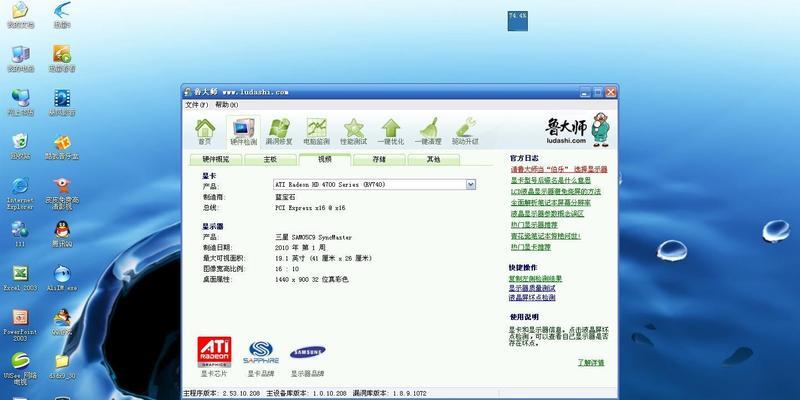Switch to the 存储 tab
This screenshot has height=400, width=800.
coord(379,160)
